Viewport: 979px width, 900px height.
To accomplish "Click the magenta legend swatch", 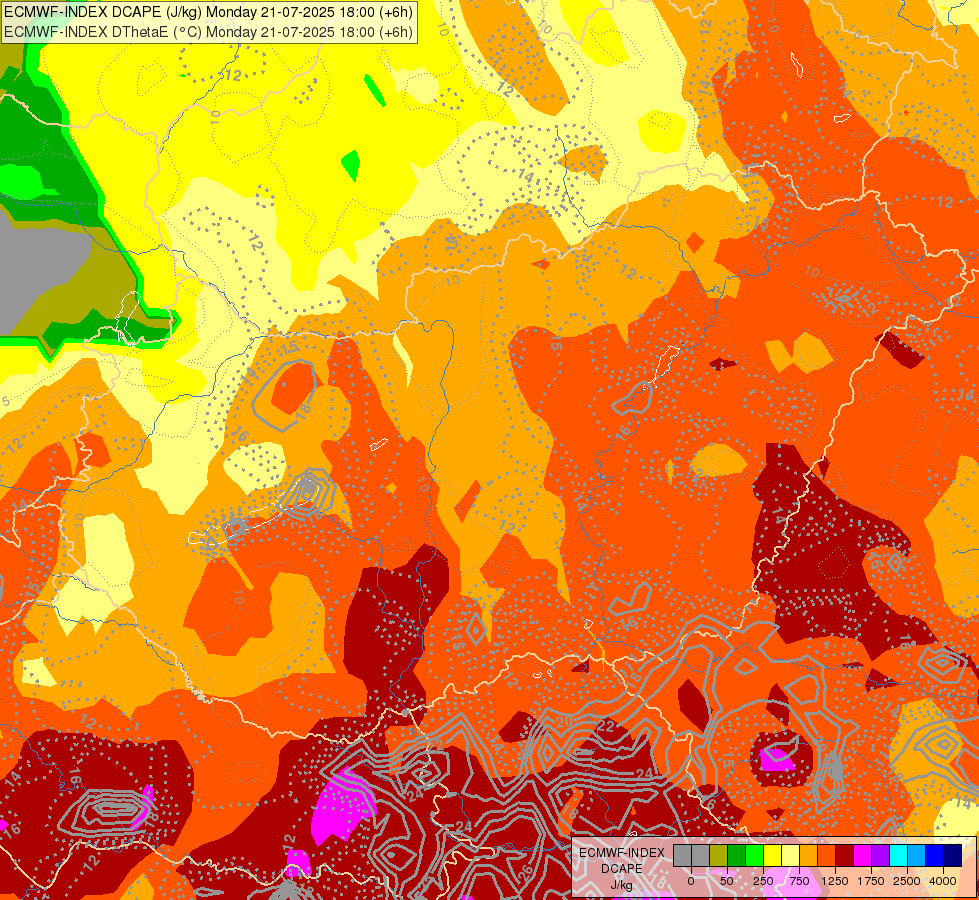I will (x=863, y=855).
